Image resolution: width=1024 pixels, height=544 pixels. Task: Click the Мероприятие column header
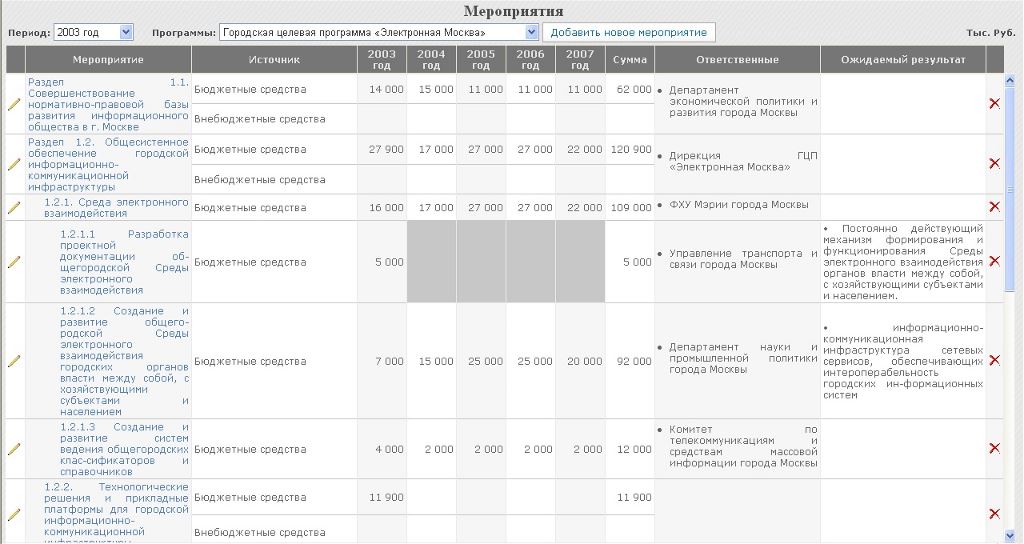coord(108,60)
